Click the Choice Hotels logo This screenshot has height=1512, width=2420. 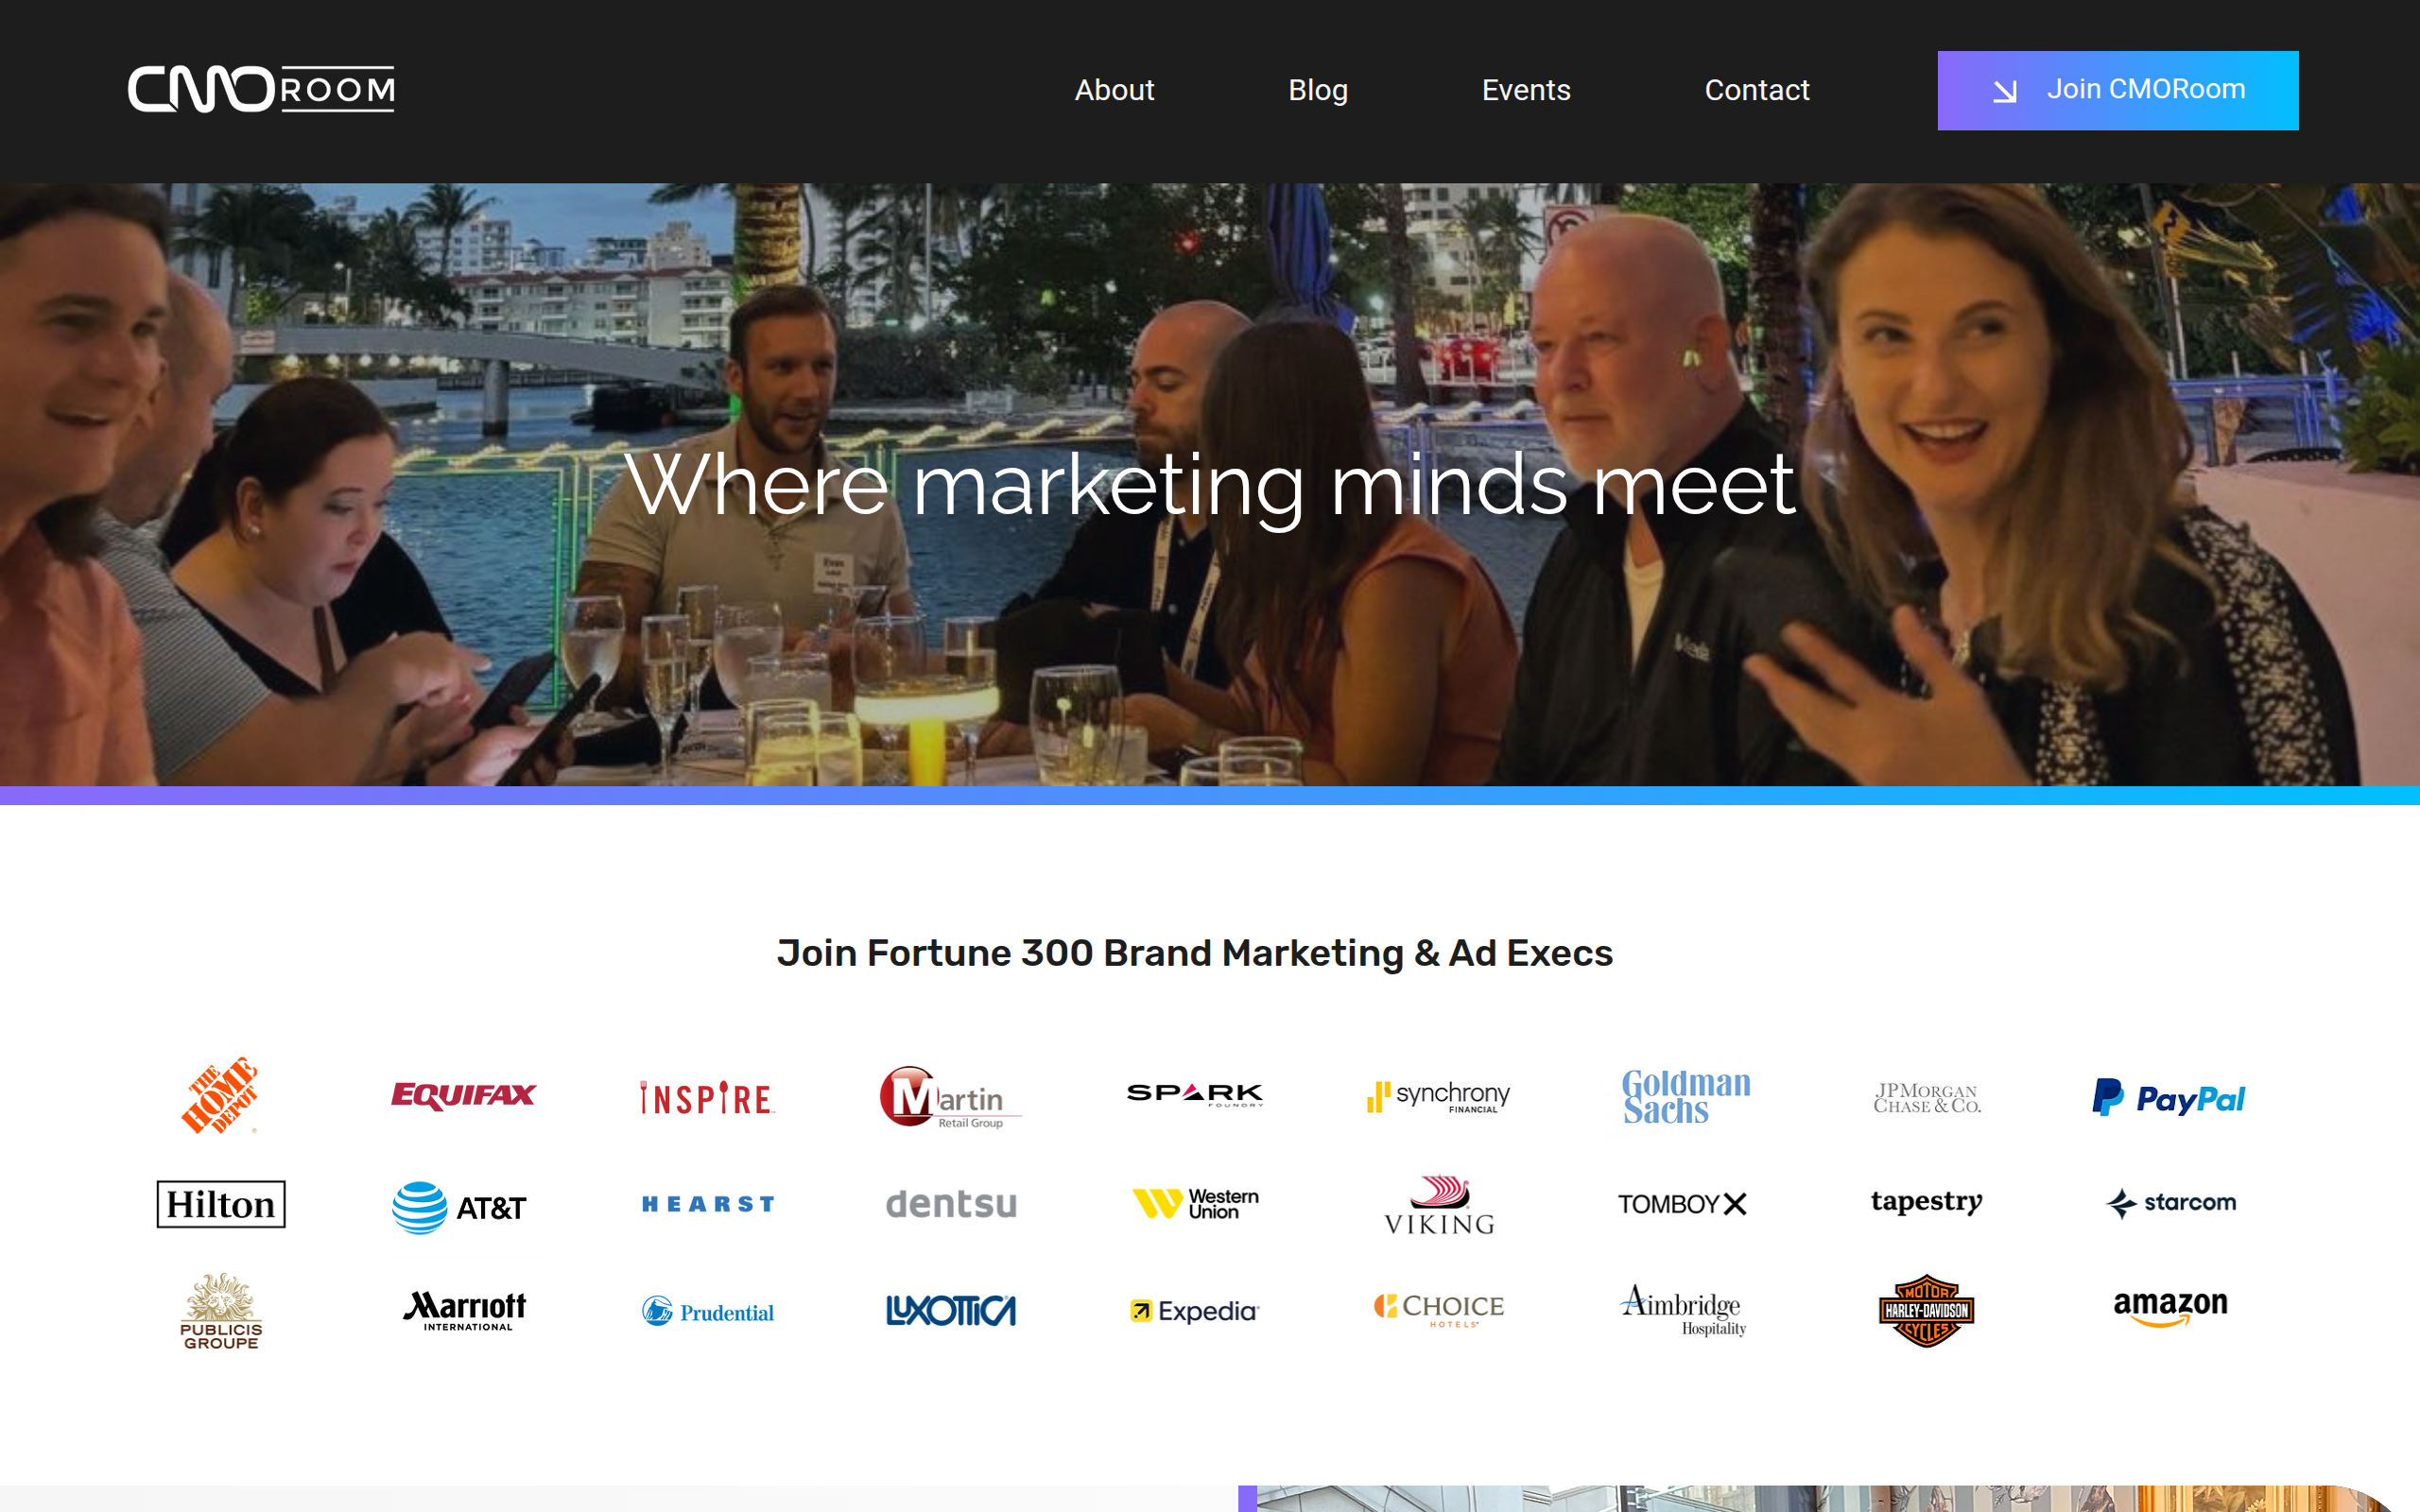pyautogui.click(x=1438, y=1309)
